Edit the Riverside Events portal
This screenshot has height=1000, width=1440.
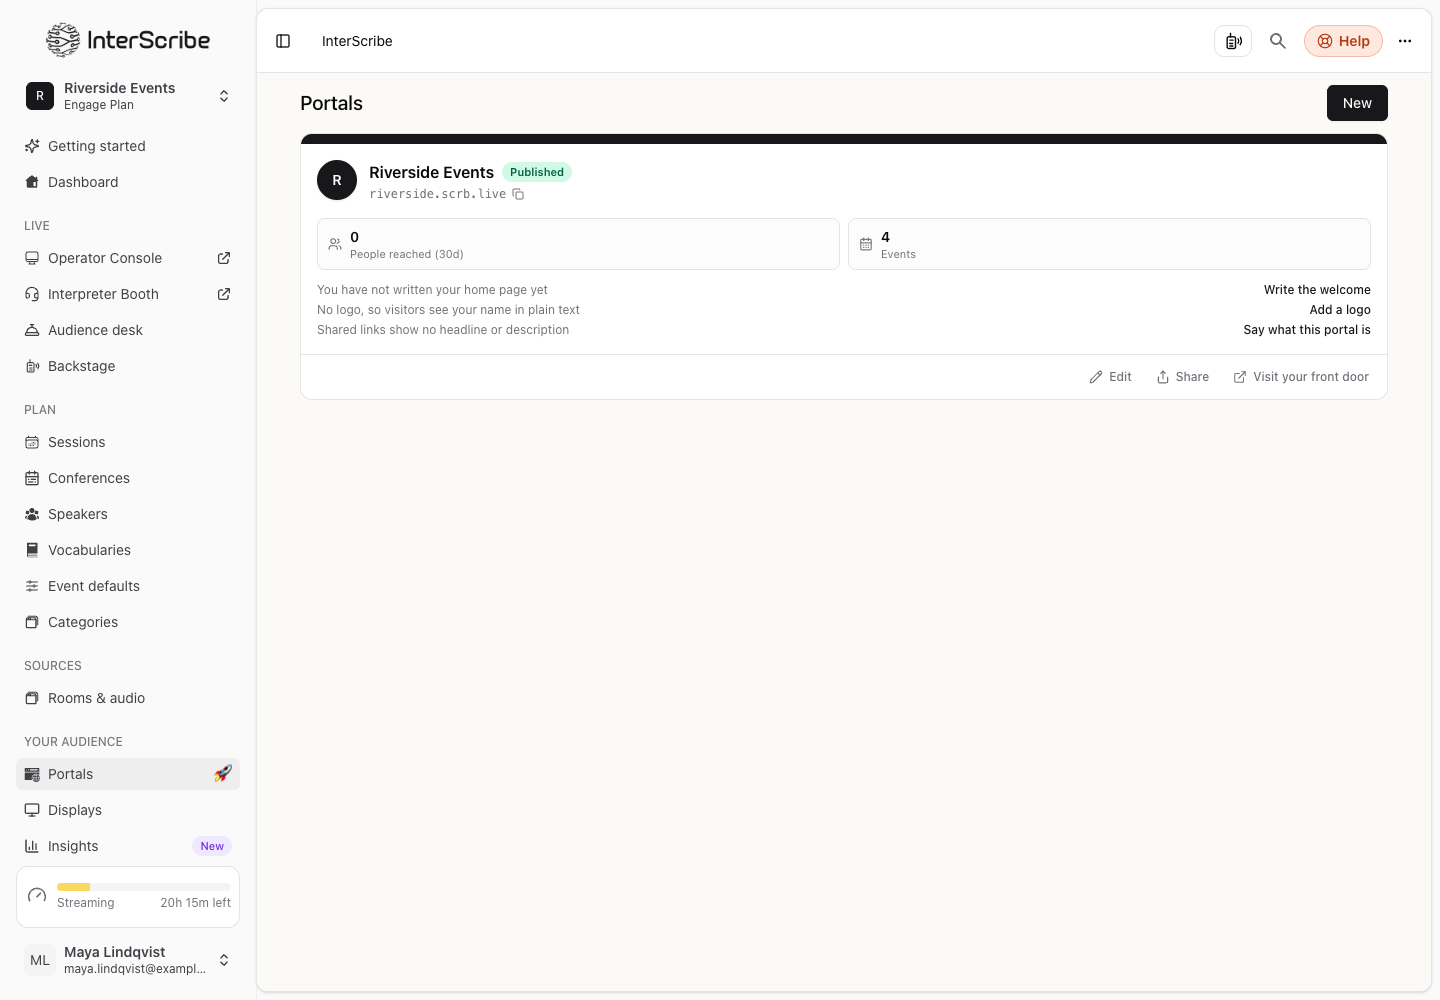pyautogui.click(x=1110, y=377)
